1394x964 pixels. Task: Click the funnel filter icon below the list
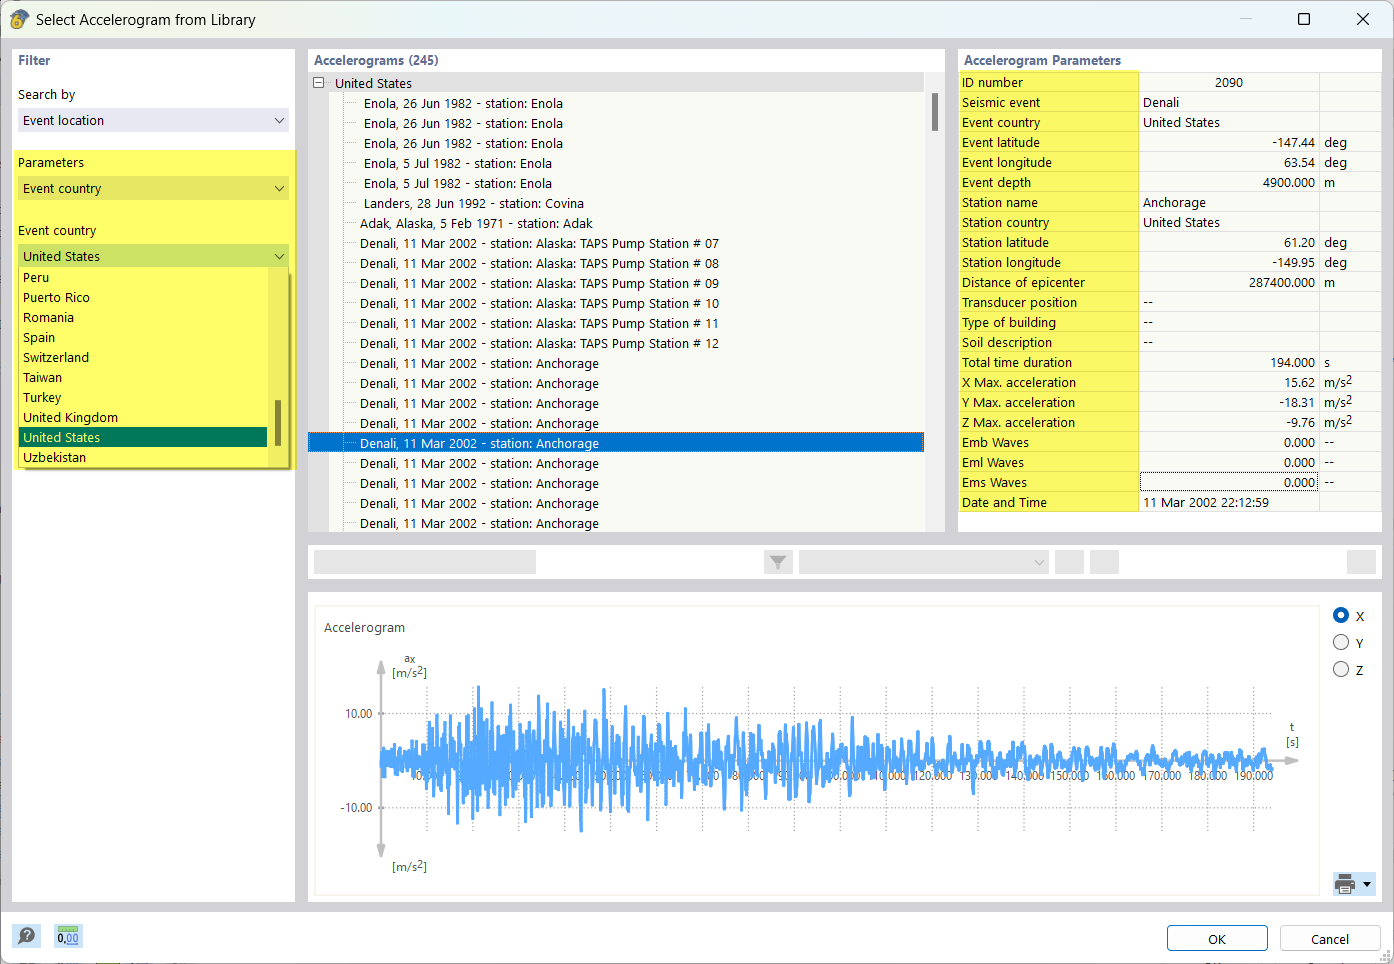click(x=777, y=562)
